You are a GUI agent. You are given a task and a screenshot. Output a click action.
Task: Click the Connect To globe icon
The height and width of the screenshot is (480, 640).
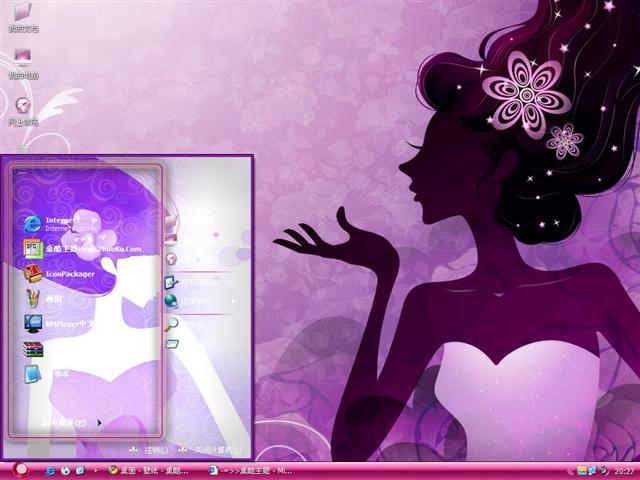click(x=171, y=301)
